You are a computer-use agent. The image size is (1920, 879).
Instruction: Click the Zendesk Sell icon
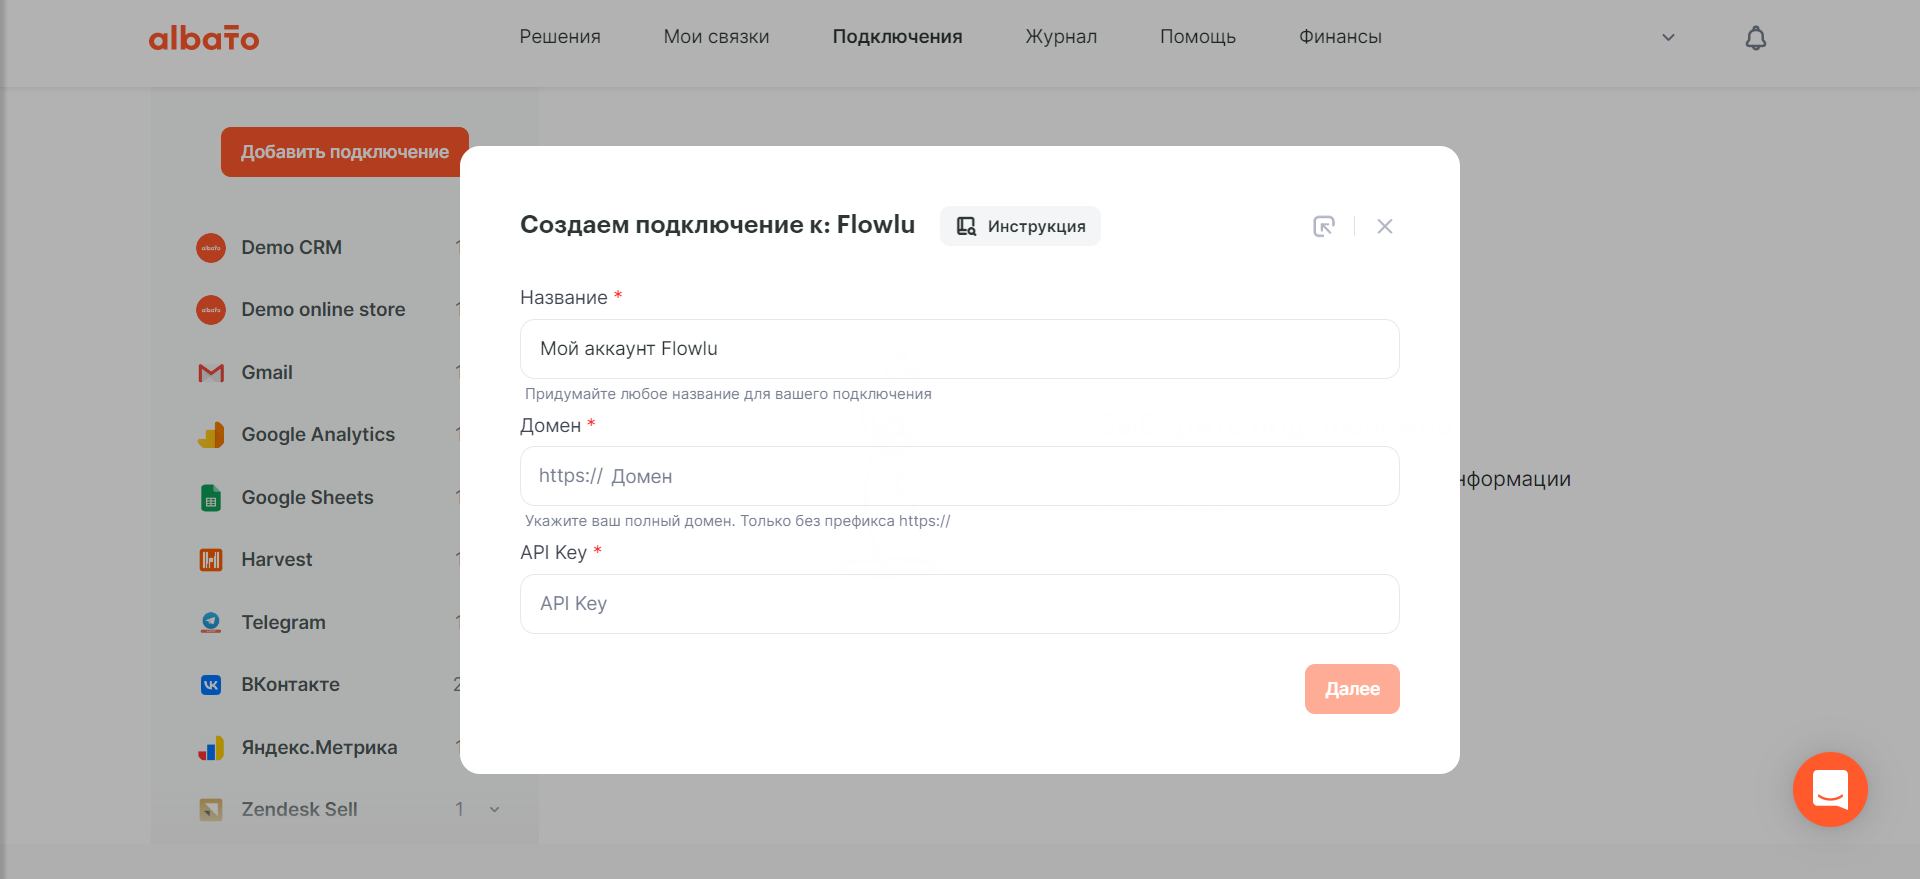pyautogui.click(x=211, y=810)
